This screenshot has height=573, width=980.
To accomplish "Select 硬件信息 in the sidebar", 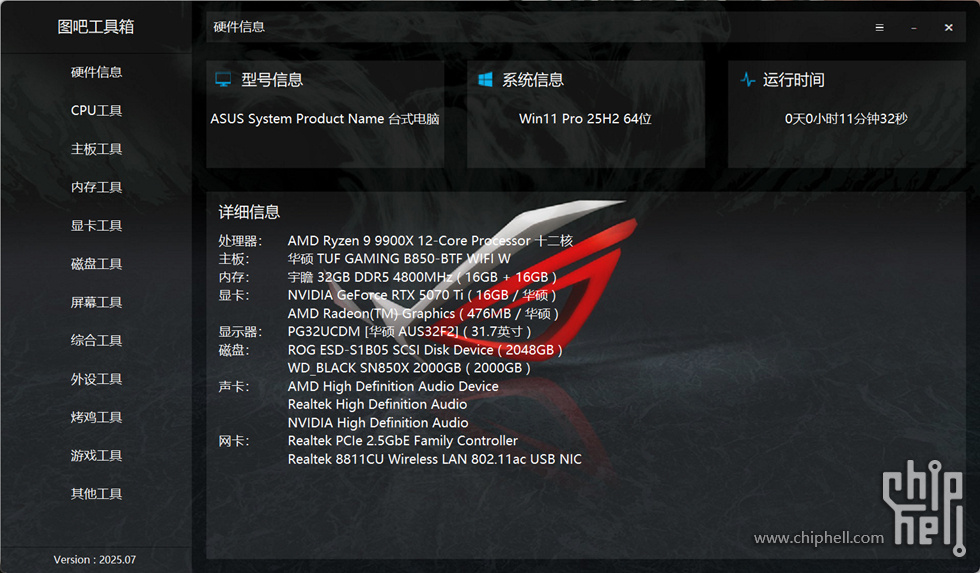I will pyautogui.click(x=96, y=72).
